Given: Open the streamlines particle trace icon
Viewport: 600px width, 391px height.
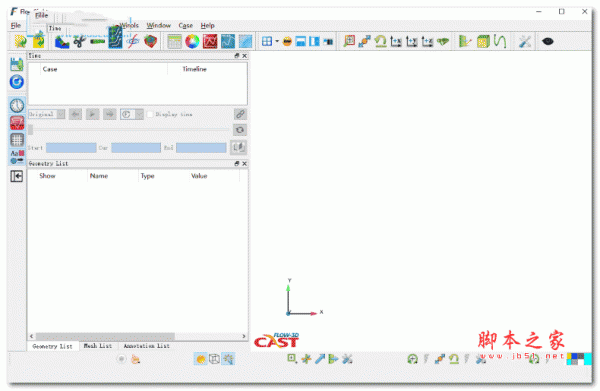Looking at the screenshot, I should point(115,37).
